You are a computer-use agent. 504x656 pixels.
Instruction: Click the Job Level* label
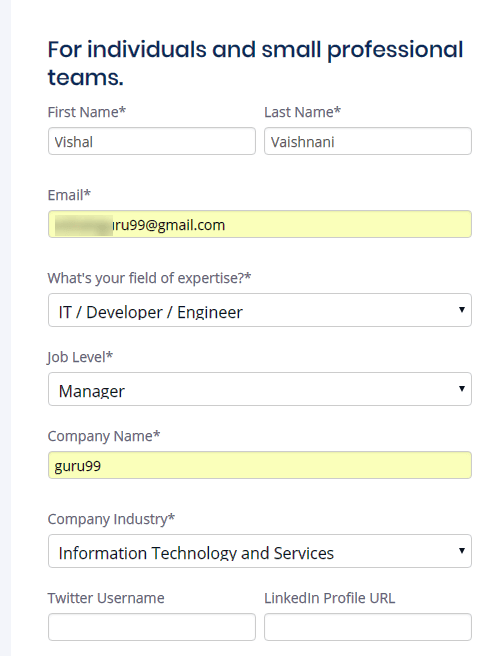(80, 357)
